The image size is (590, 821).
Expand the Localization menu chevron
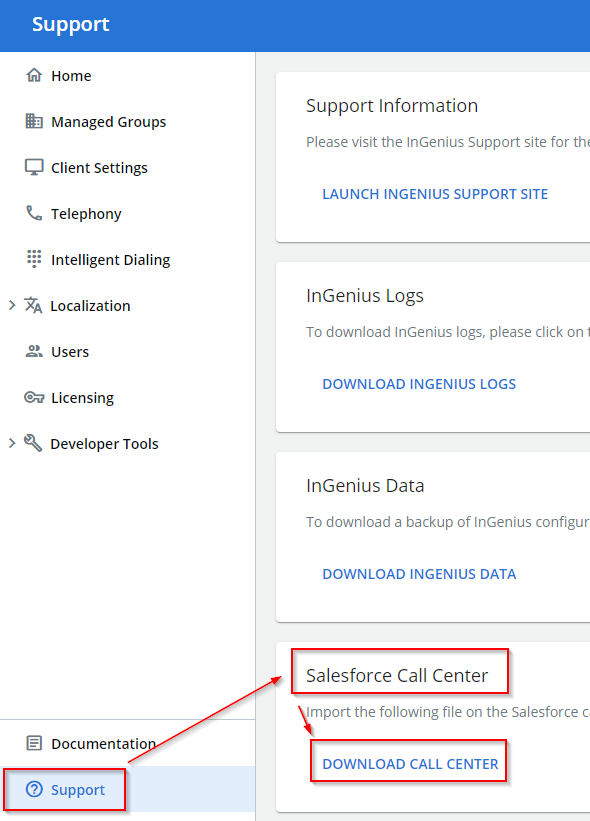[x=12, y=305]
